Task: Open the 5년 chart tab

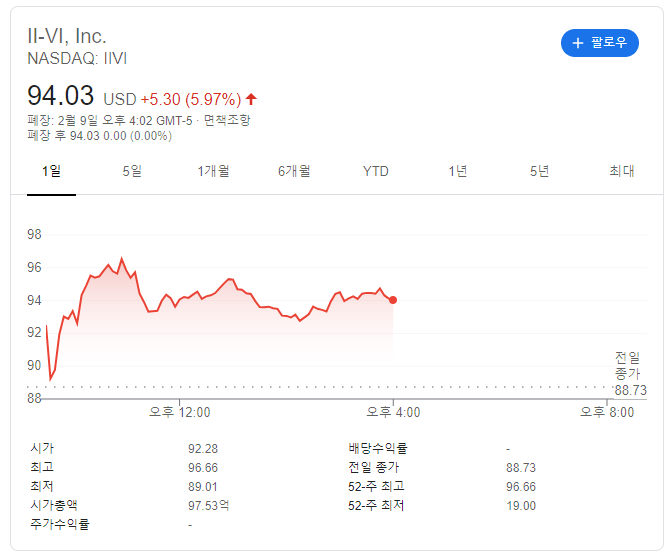Action: 539,171
